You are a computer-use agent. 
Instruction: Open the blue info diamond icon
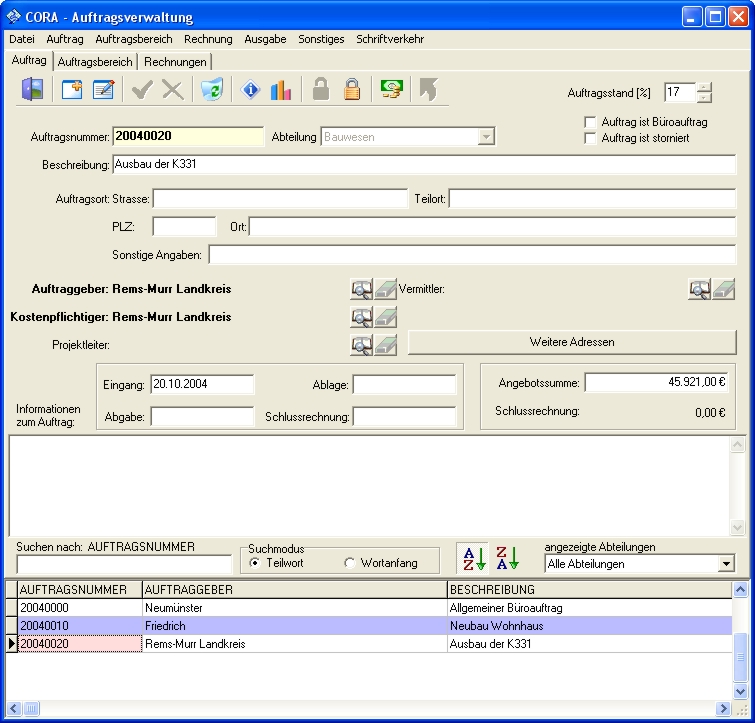click(250, 90)
